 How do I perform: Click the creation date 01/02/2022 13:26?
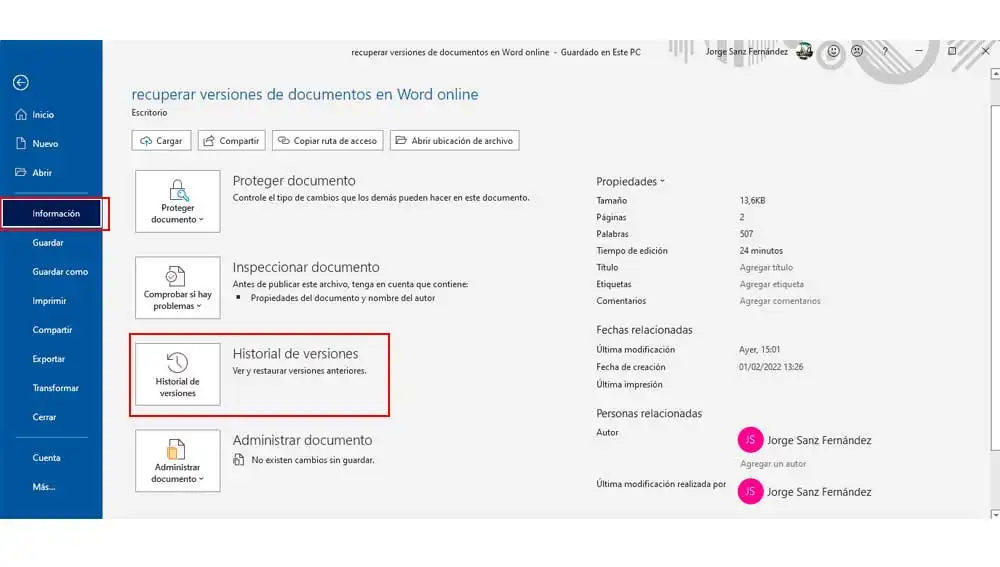coord(771,367)
